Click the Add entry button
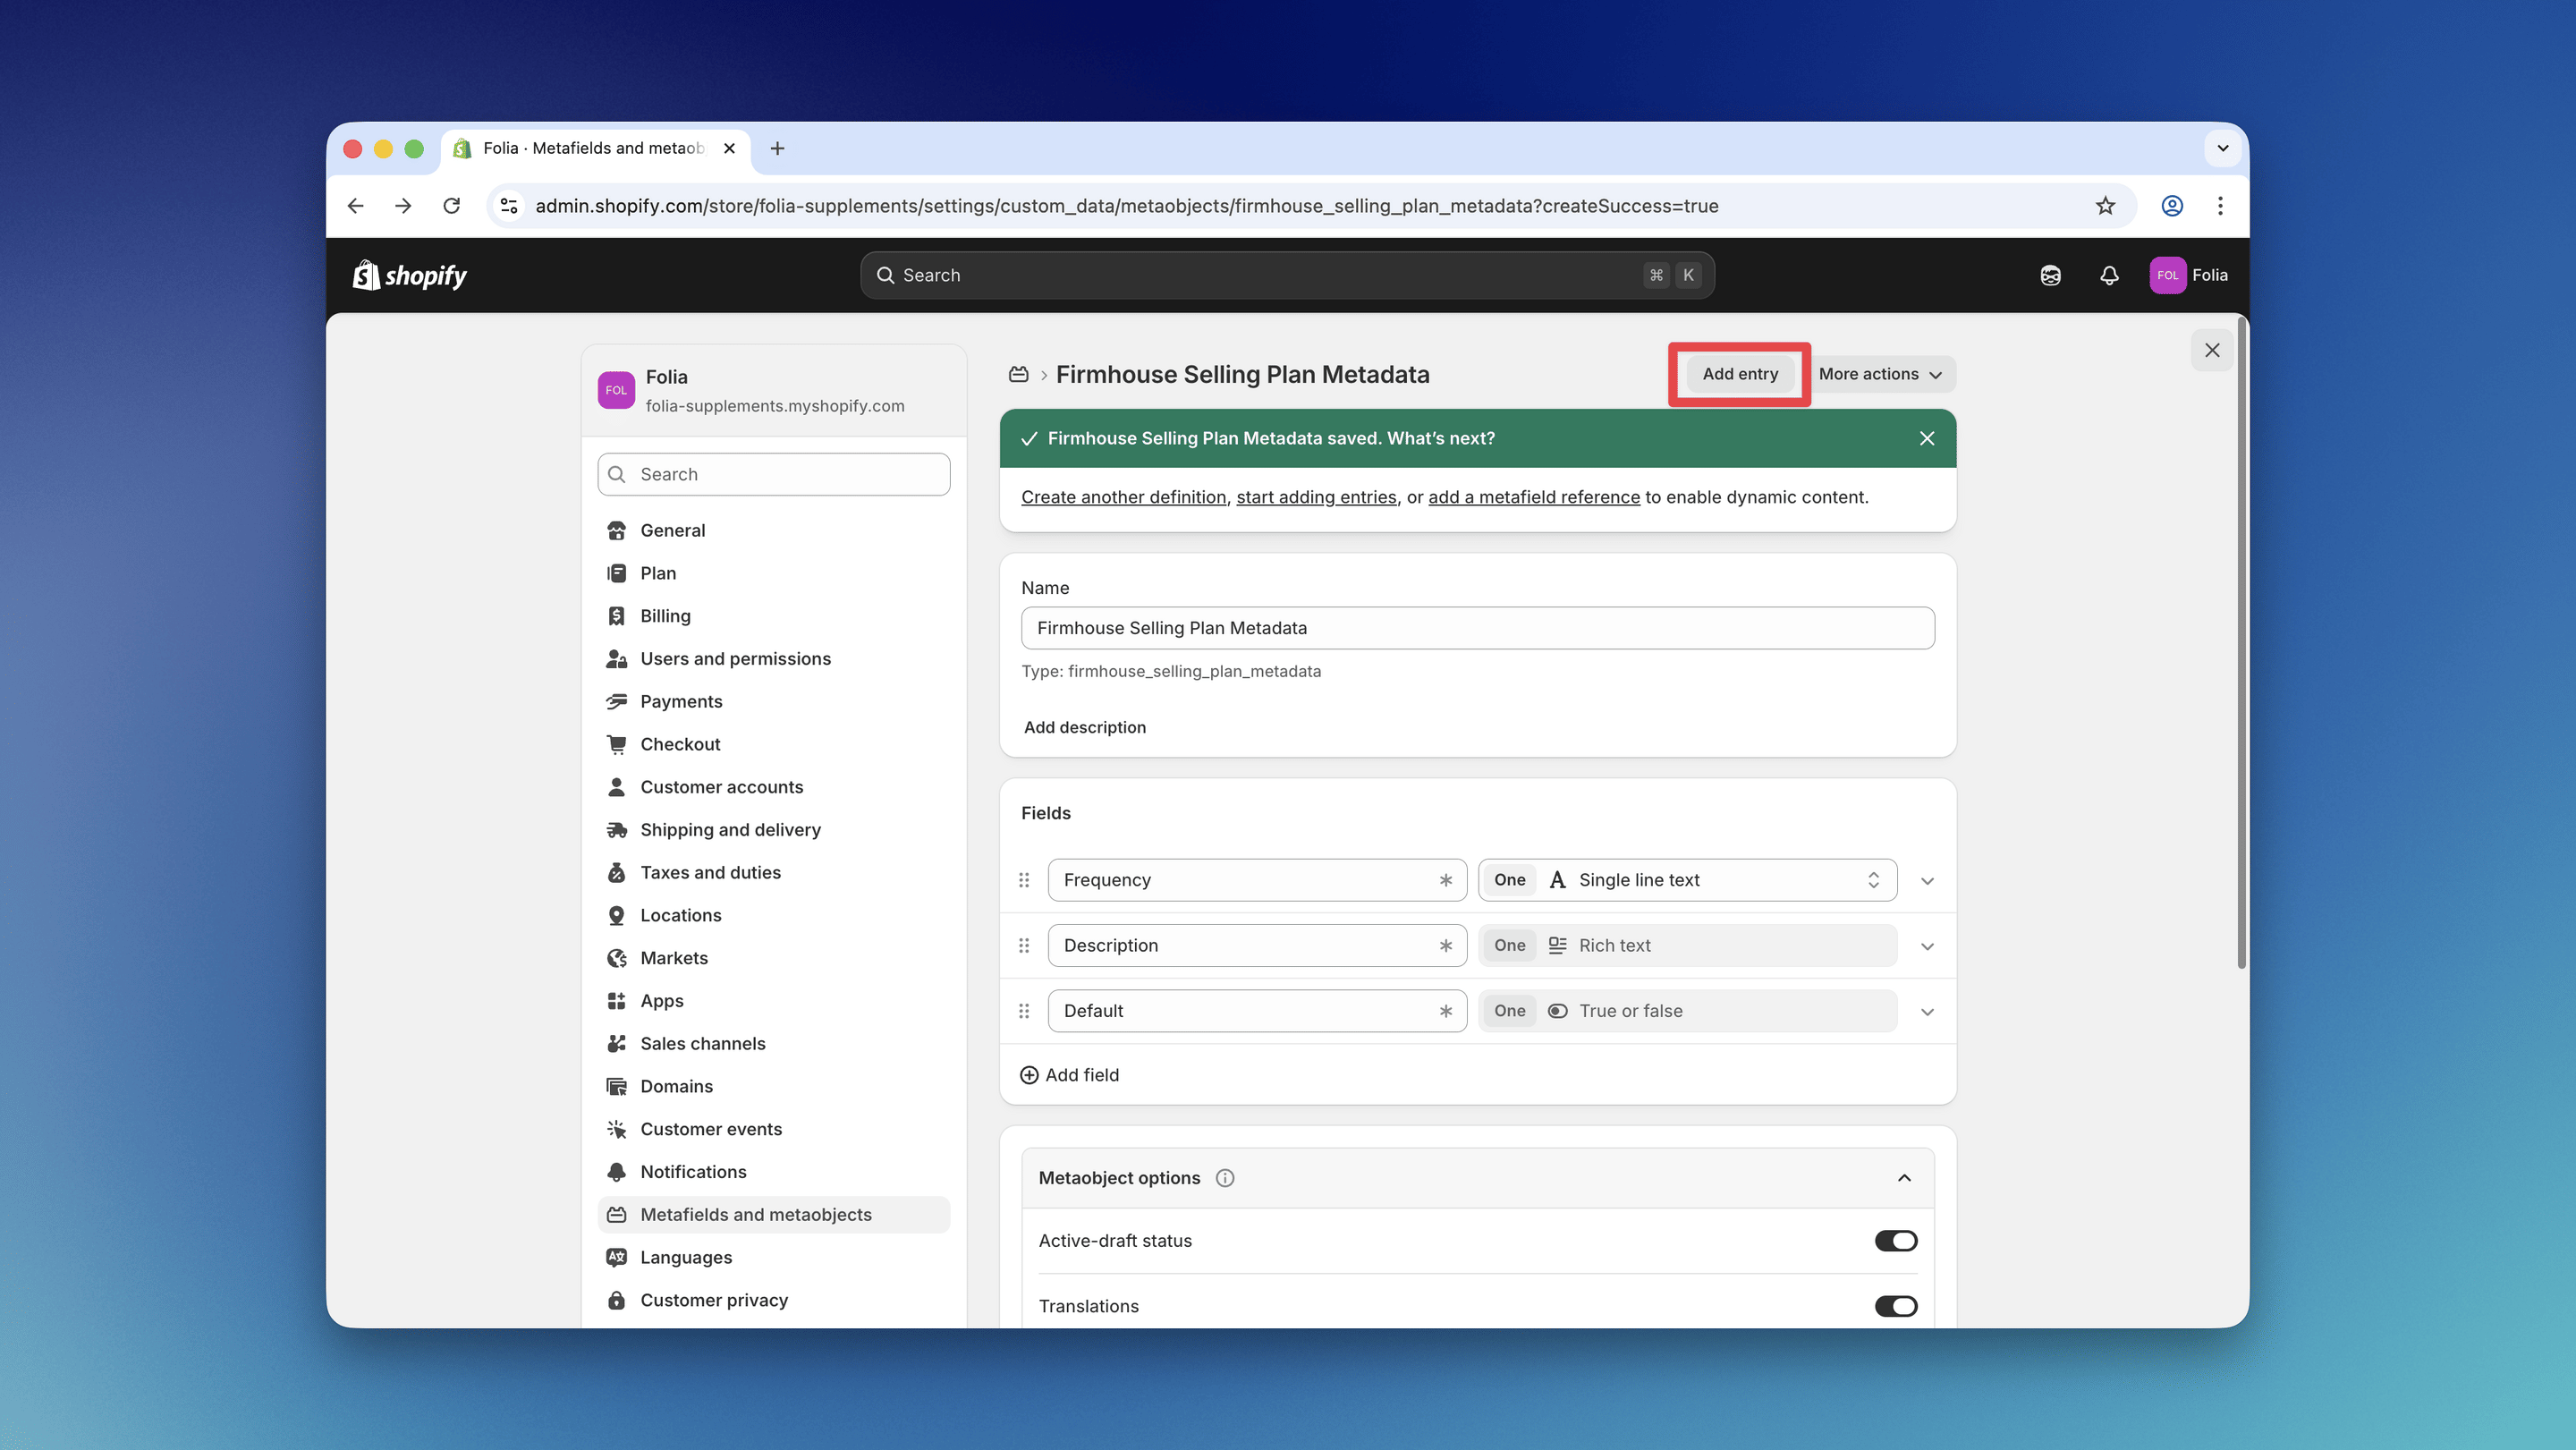 1740,374
